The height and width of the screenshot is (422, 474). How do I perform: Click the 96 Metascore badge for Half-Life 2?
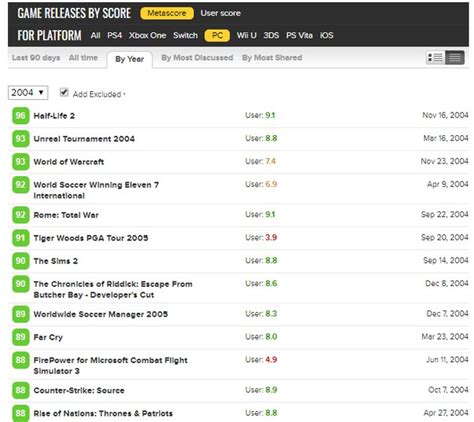point(20,116)
